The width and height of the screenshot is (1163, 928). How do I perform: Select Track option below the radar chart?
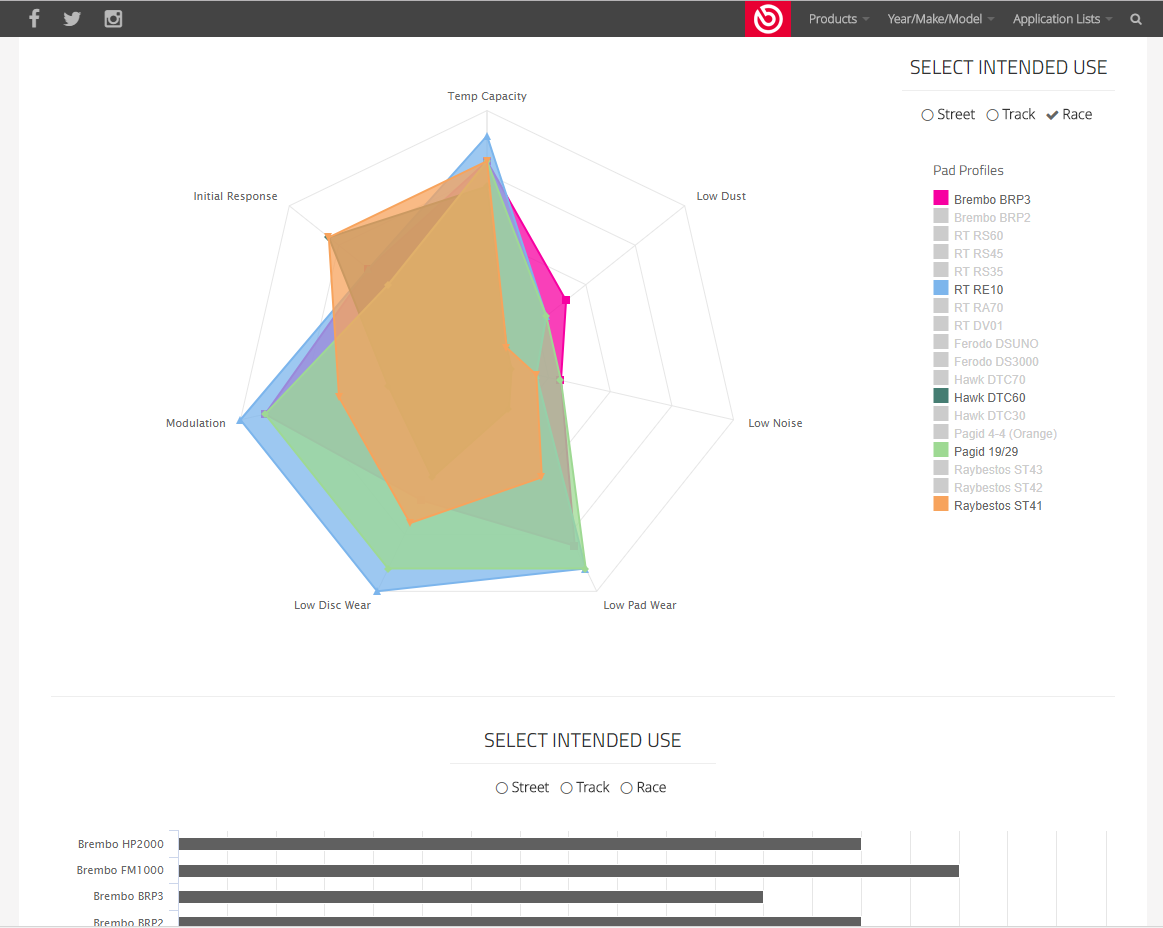pyautogui.click(x=567, y=788)
